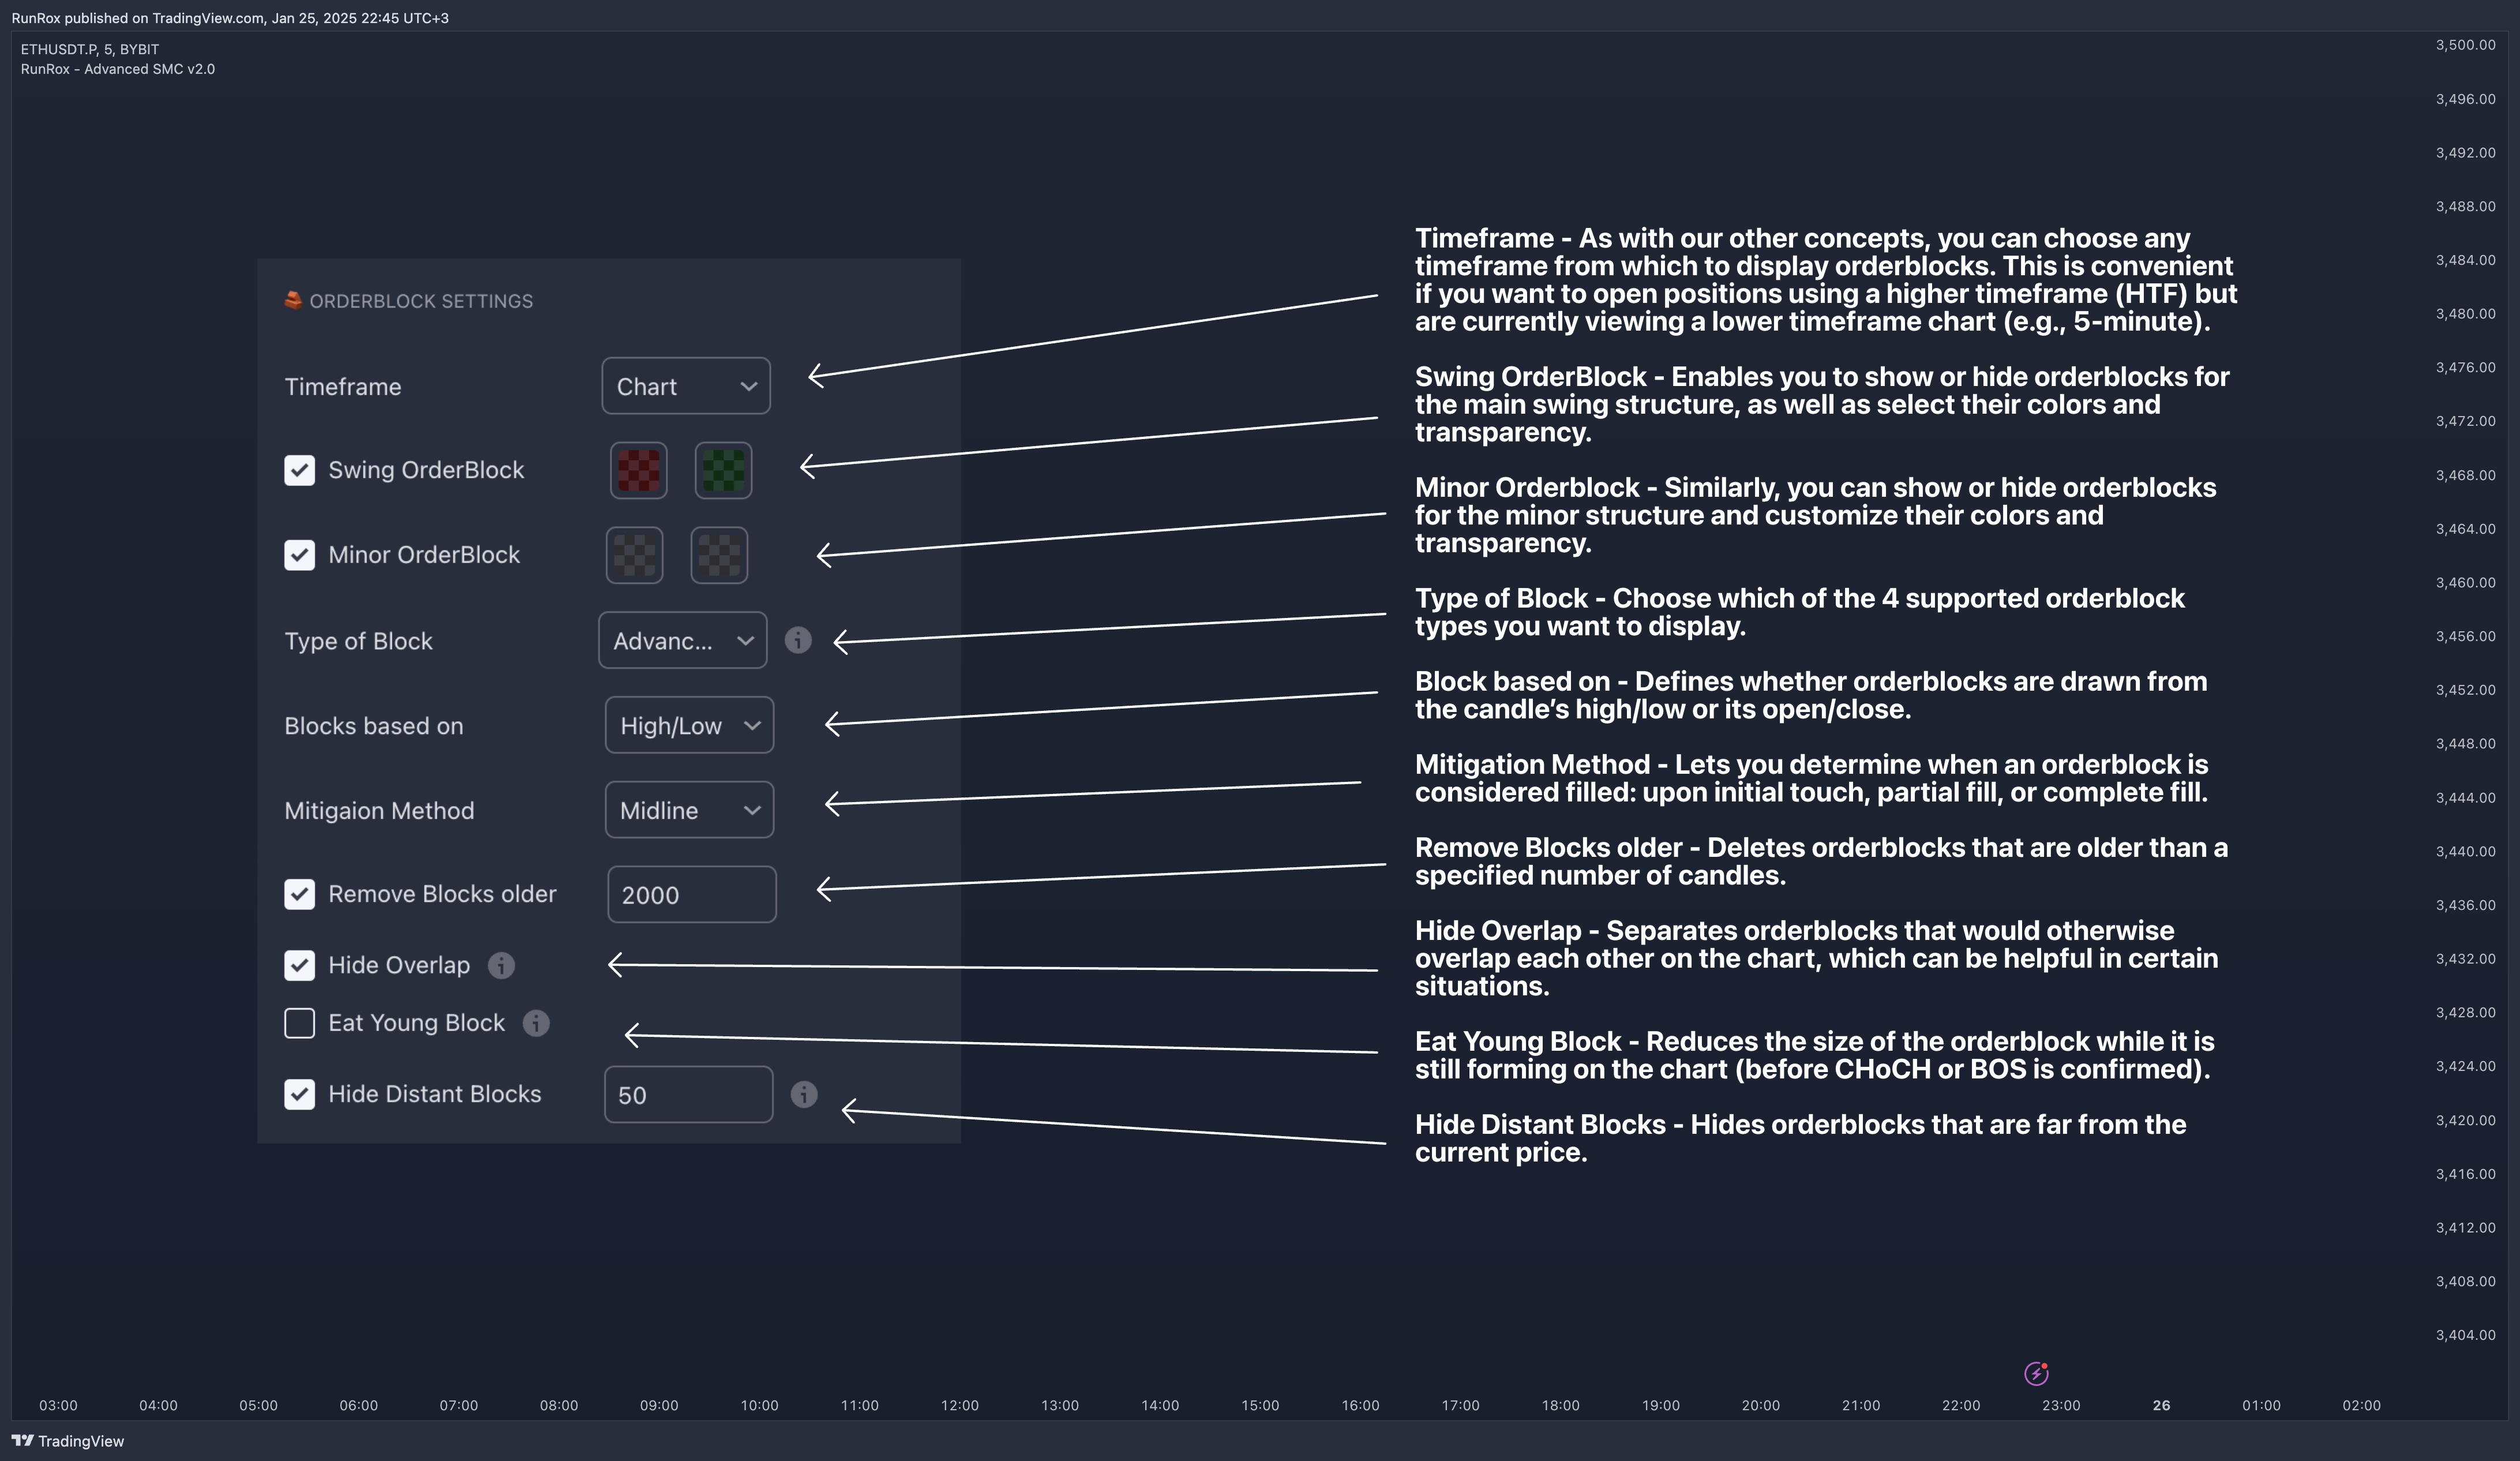Click the info icon beside Hide Distant Blocks
Viewport: 2520px width, 1461px height.
pos(804,1094)
